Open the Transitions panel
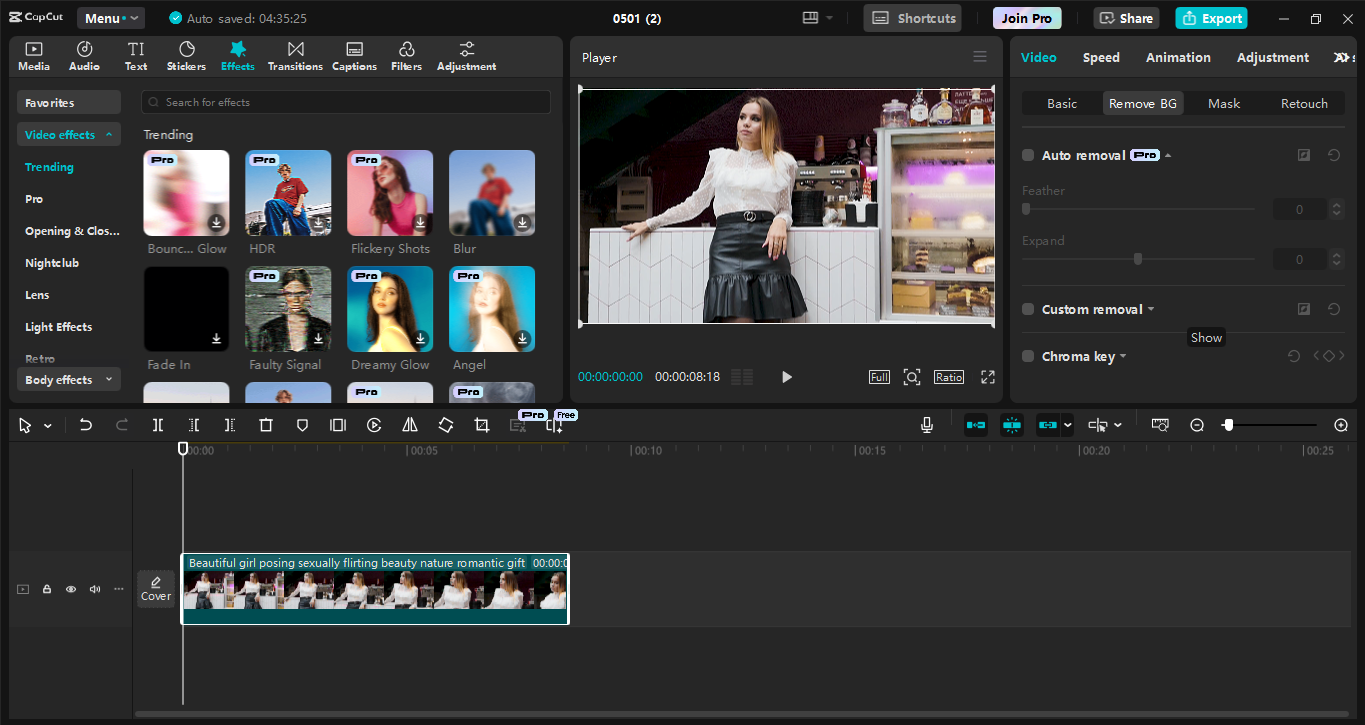 point(295,55)
